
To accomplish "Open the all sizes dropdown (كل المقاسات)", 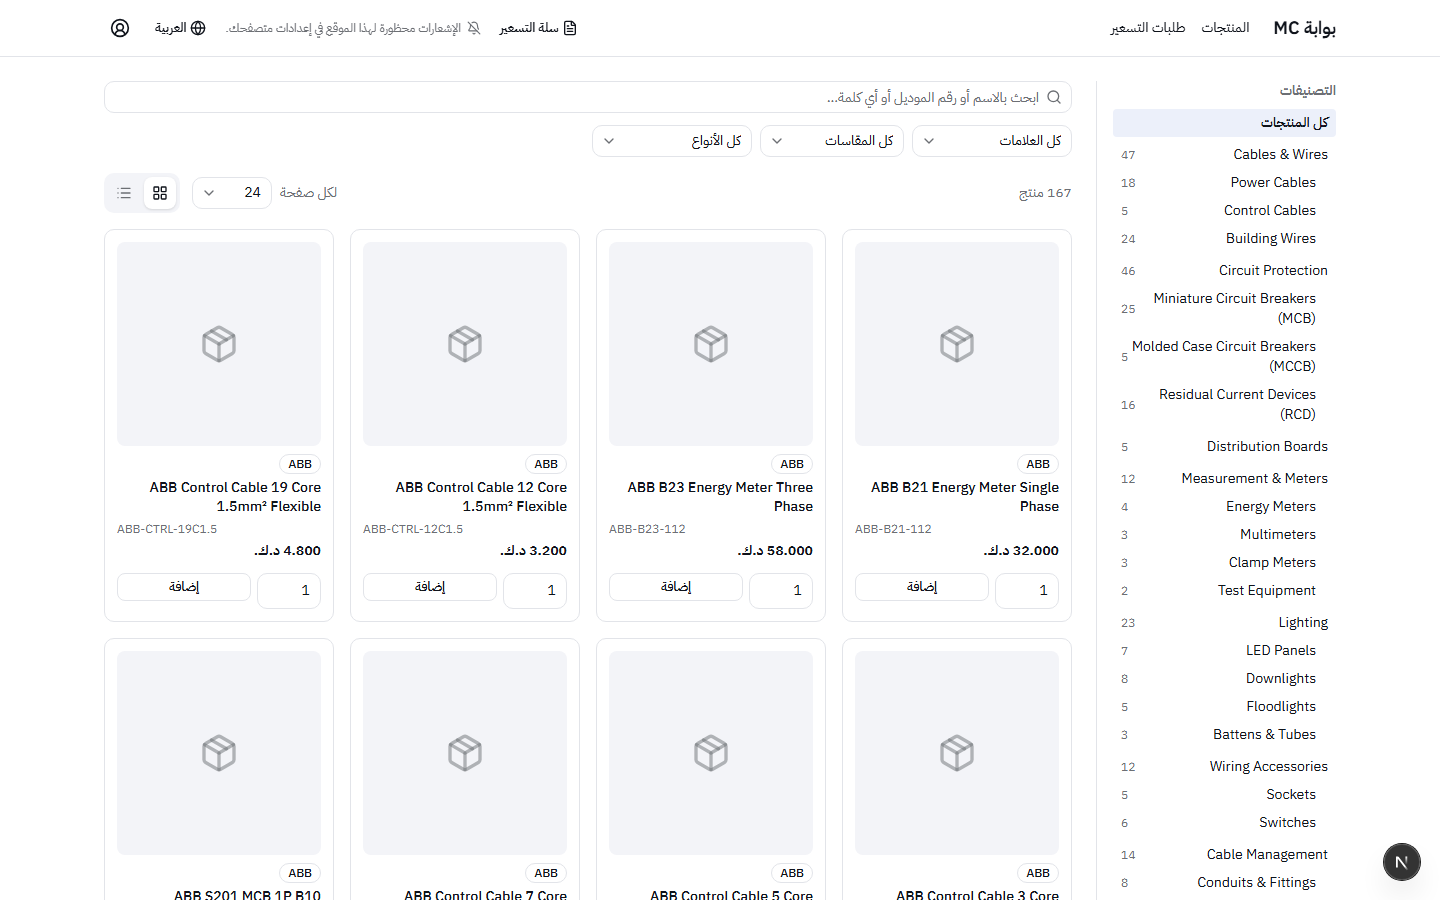I will pyautogui.click(x=832, y=141).
